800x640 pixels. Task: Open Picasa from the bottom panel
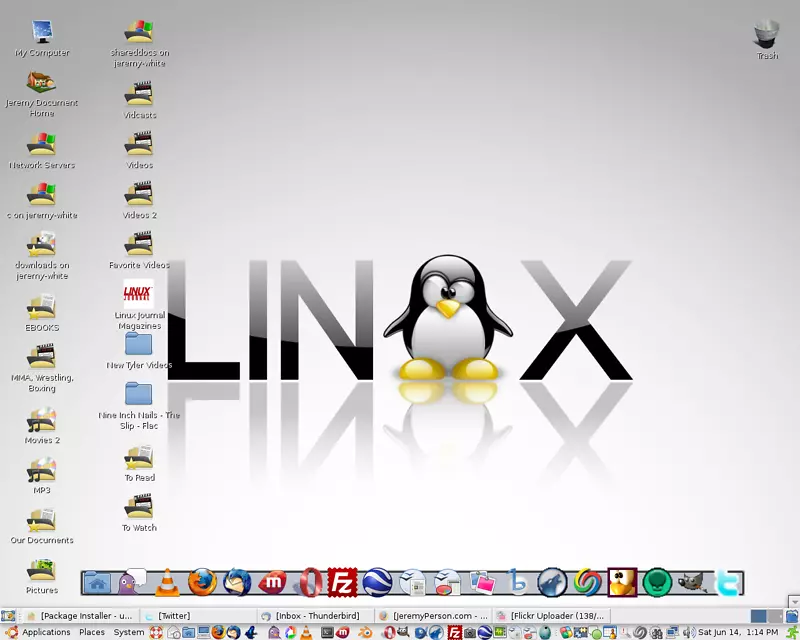click(x=291, y=633)
